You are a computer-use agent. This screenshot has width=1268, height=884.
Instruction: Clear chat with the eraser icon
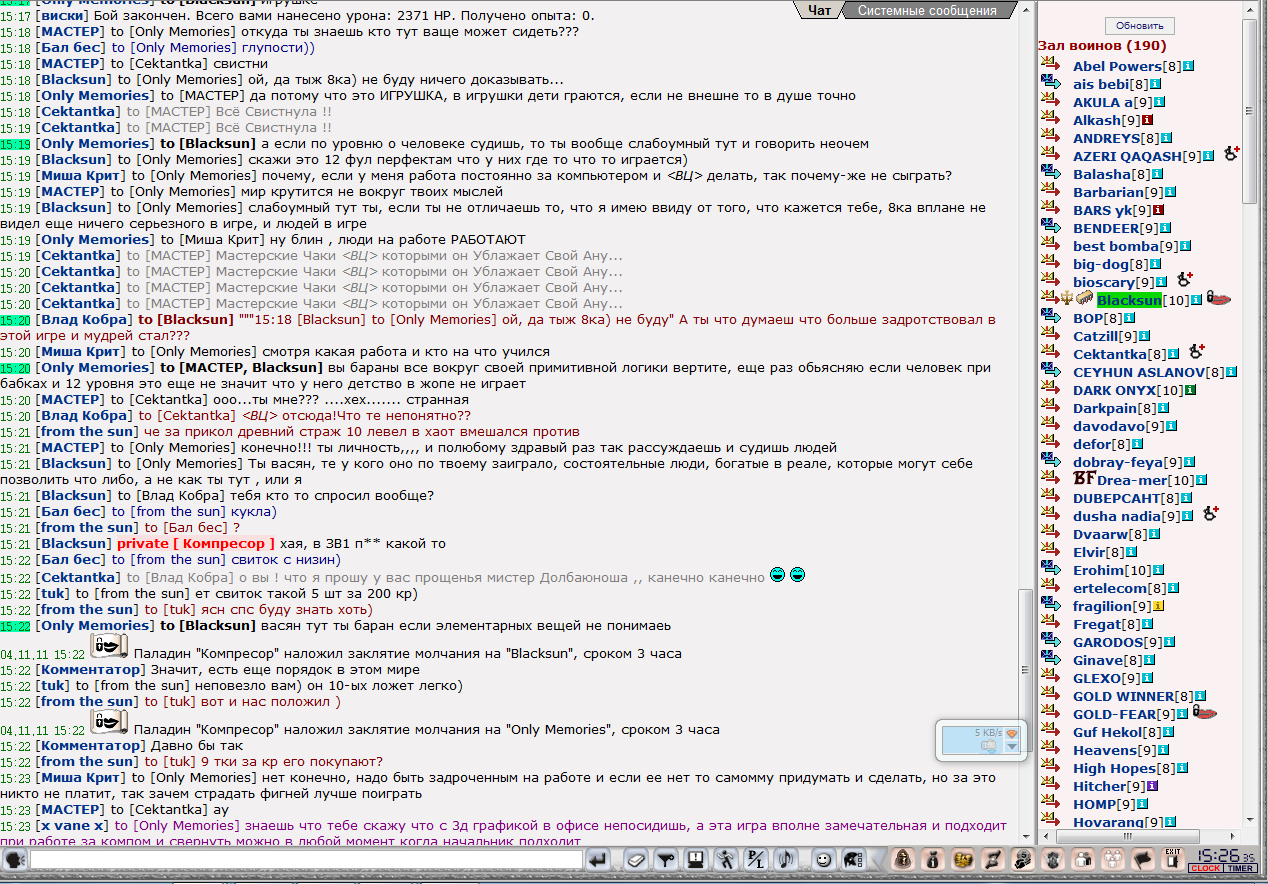click(x=637, y=859)
